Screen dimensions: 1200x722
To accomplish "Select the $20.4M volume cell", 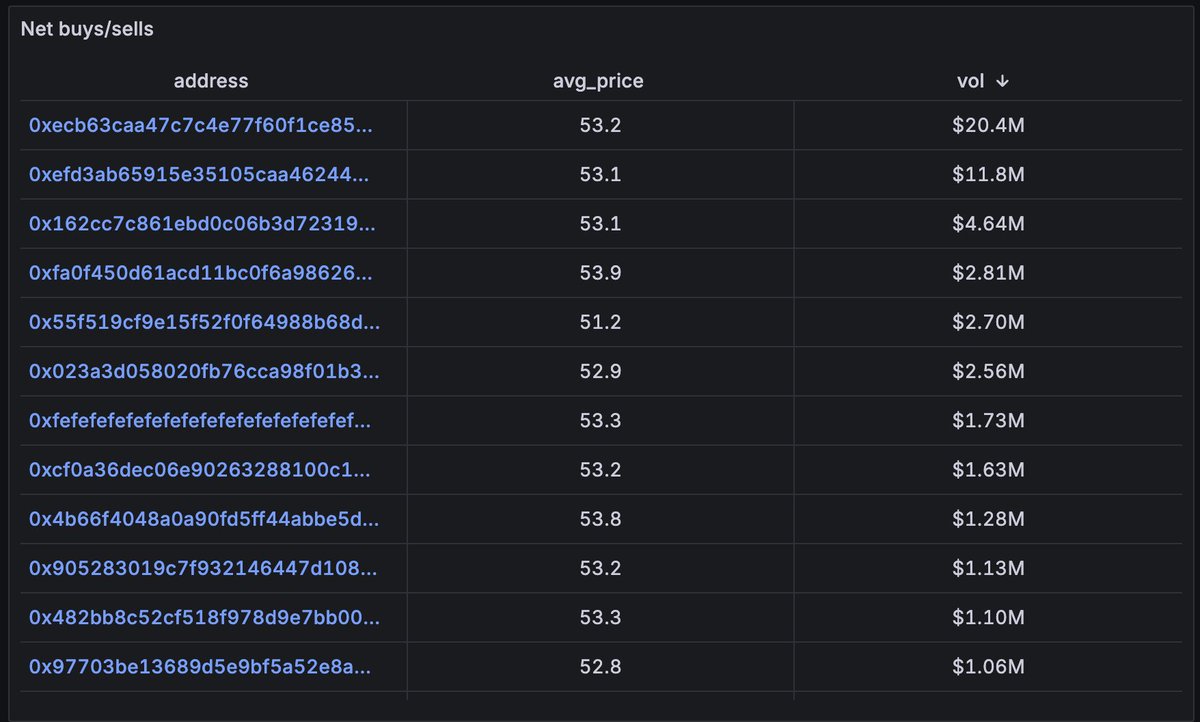I will coord(988,125).
